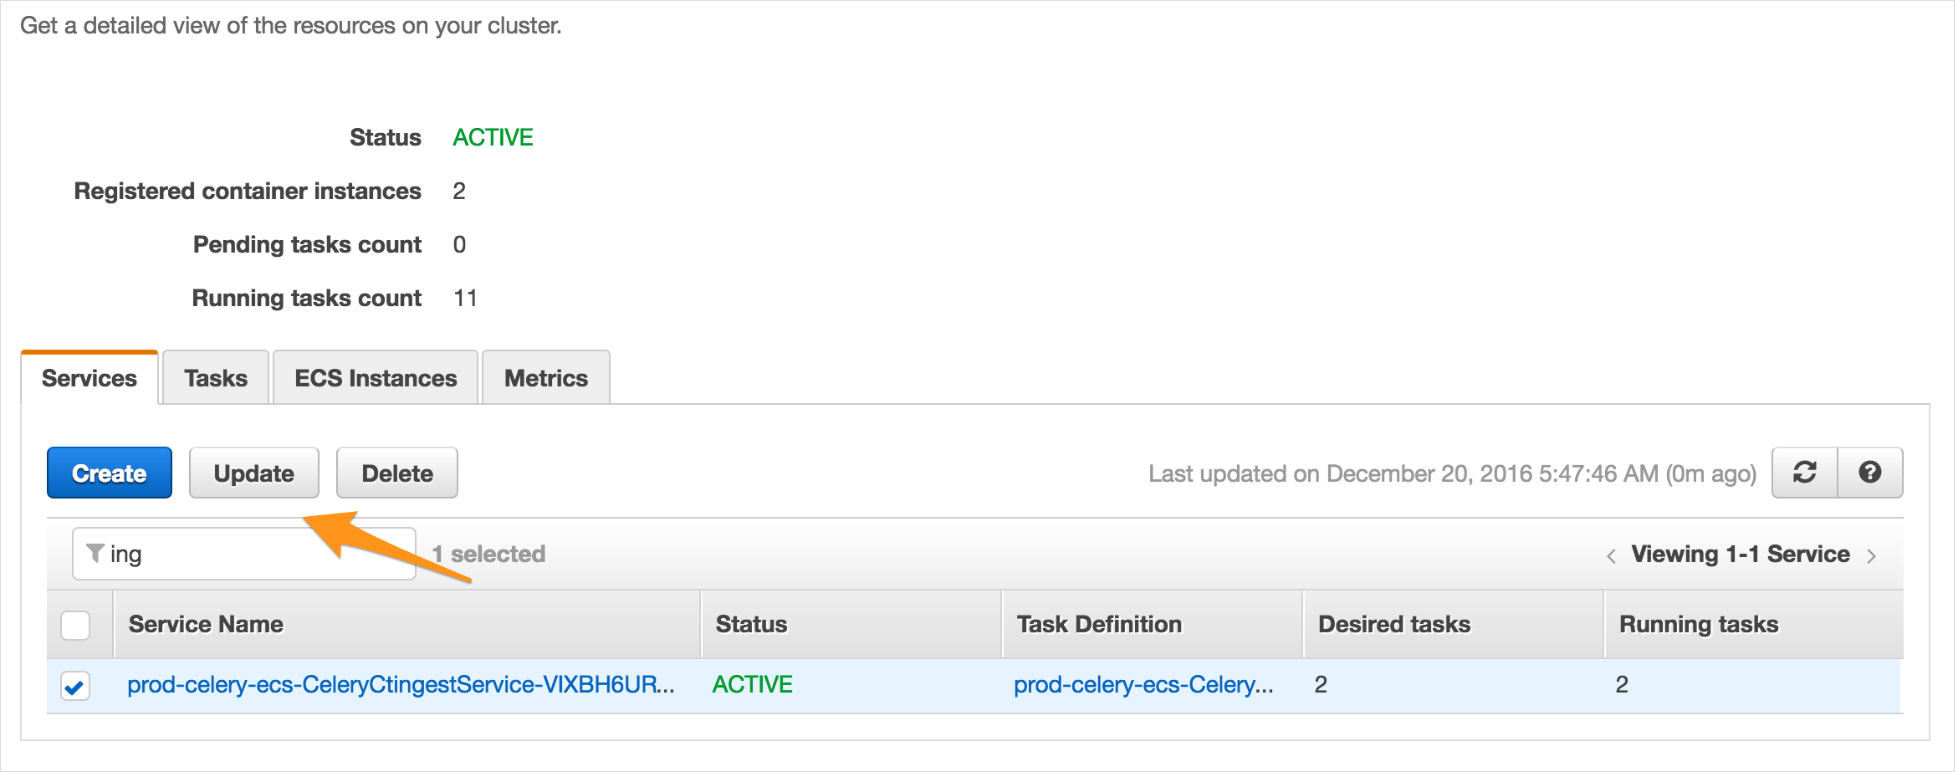Sort by the Running tasks column header

(x=1698, y=624)
